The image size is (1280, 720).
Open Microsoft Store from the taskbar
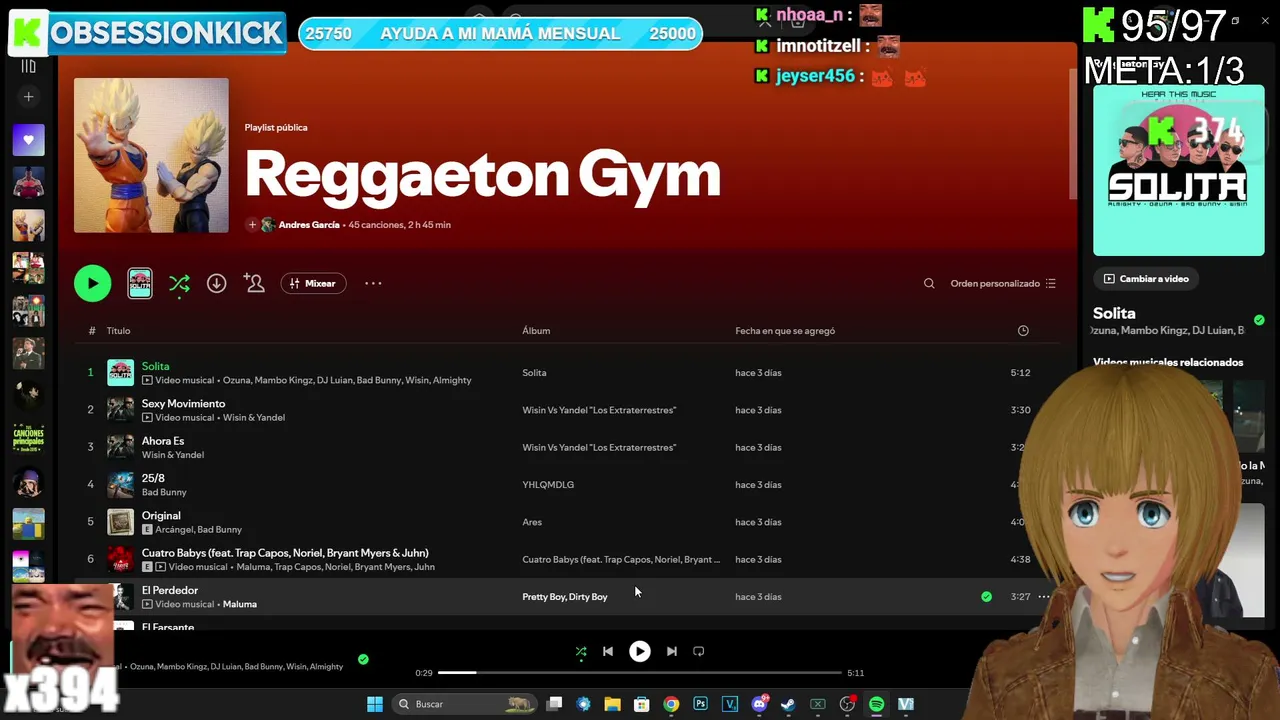642,704
